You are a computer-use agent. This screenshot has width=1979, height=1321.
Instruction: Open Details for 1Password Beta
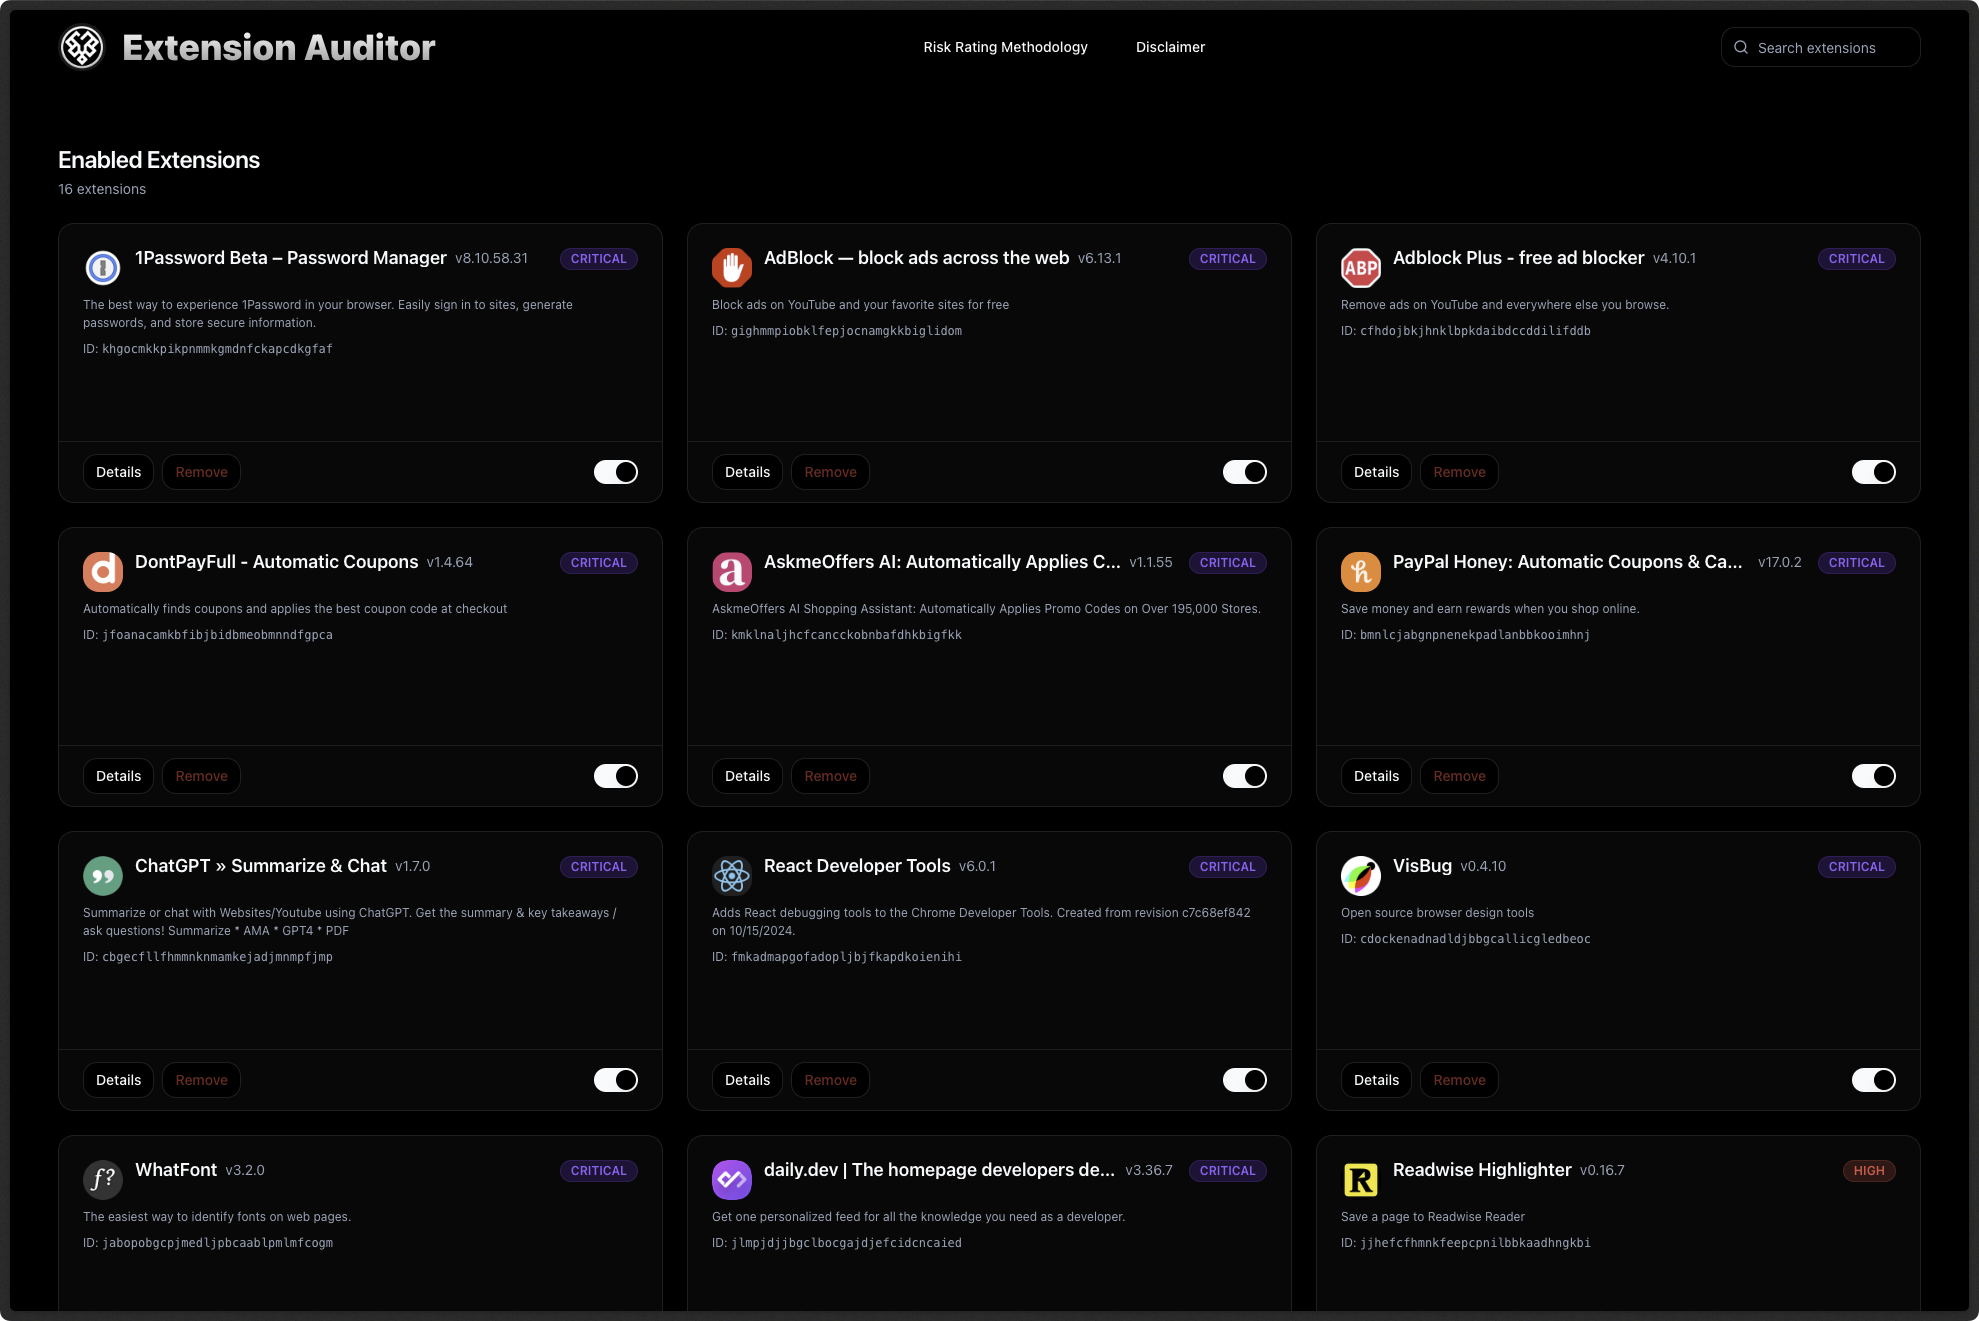pyautogui.click(x=118, y=472)
